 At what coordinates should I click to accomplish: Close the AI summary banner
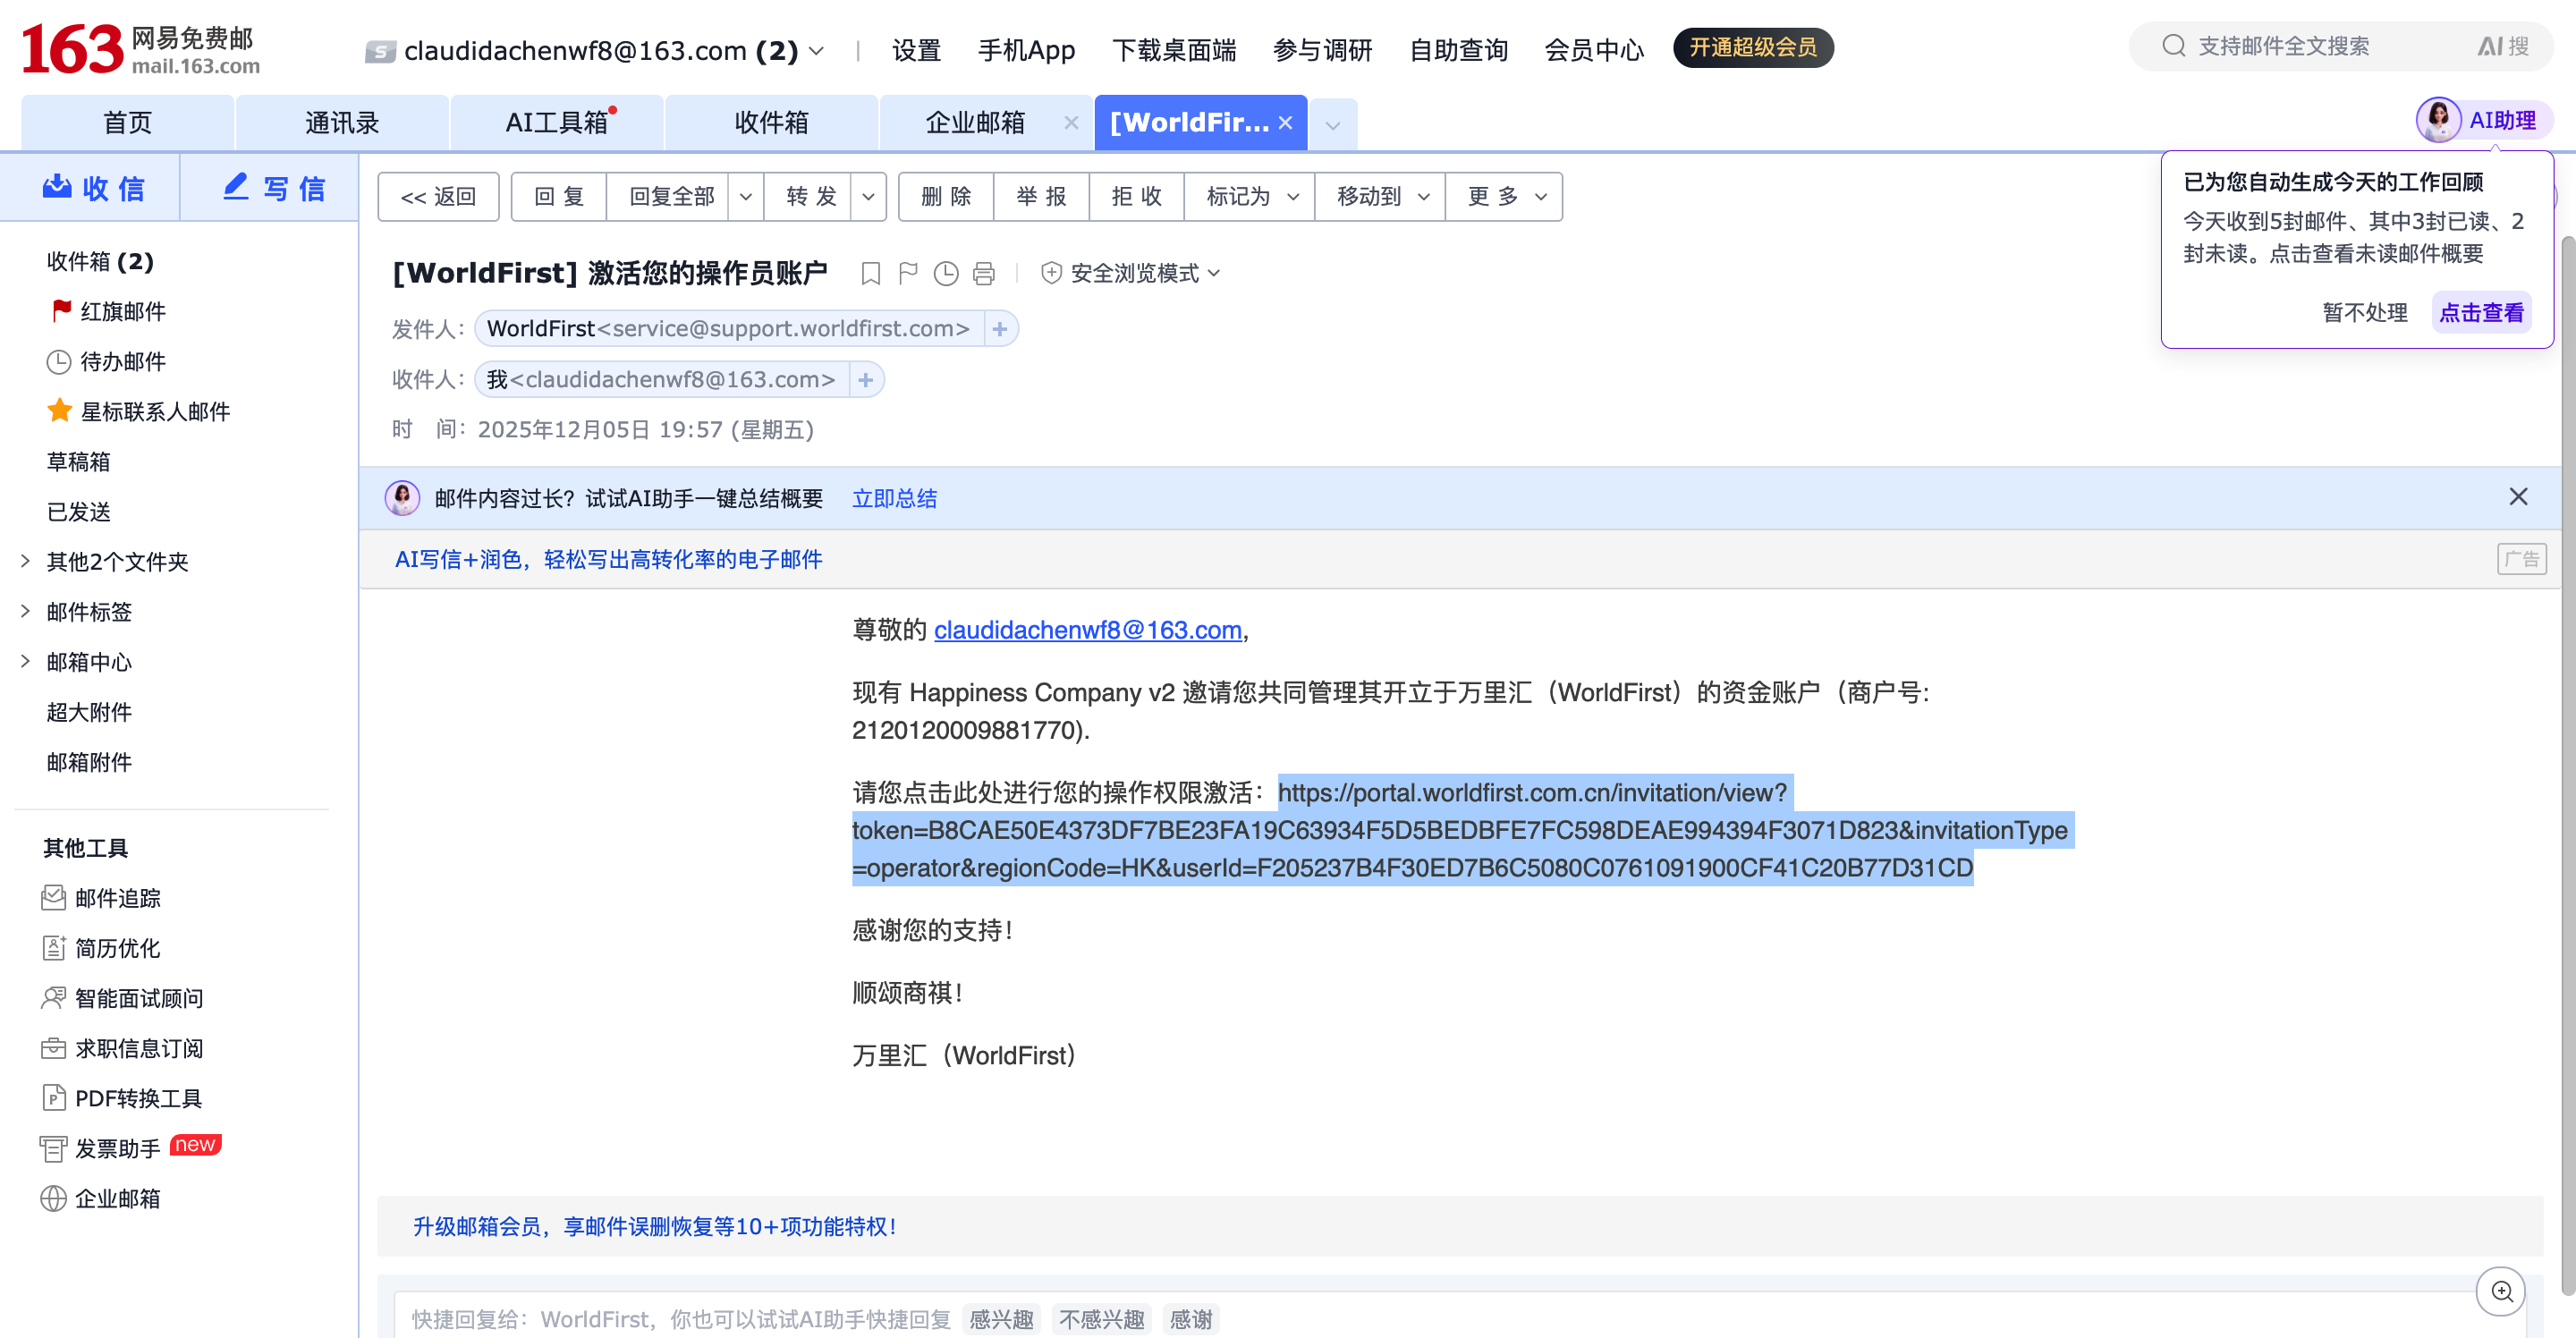[x=2518, y=497]
